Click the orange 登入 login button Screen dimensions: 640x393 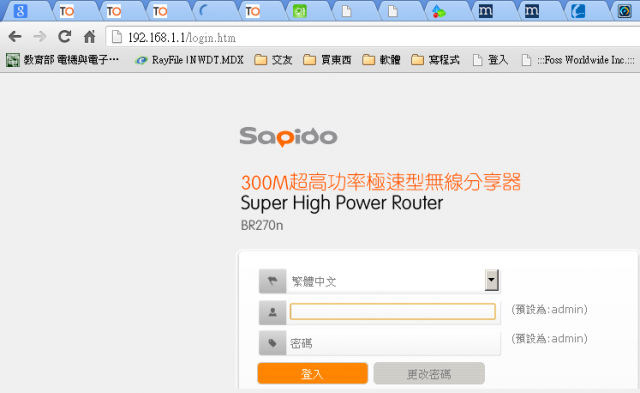313,373
